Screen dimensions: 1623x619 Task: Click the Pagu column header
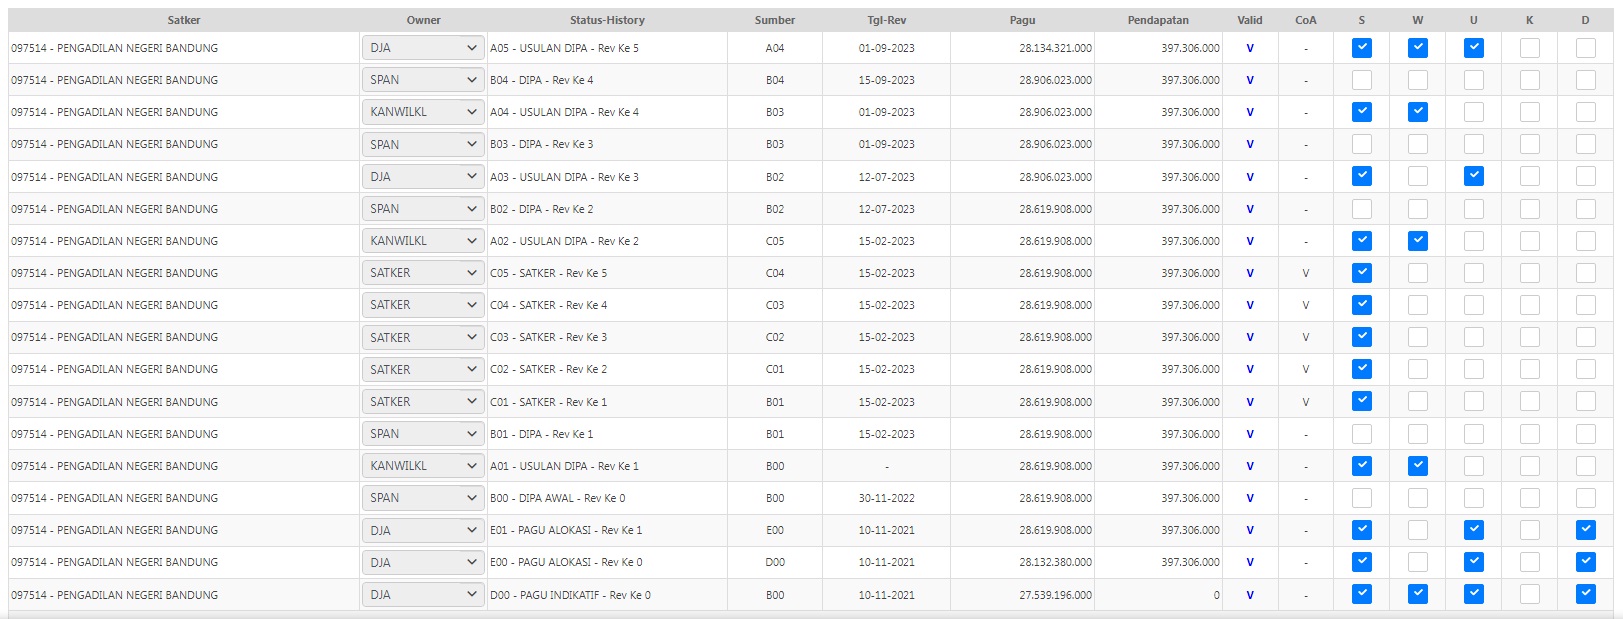tap(1022, 20)
